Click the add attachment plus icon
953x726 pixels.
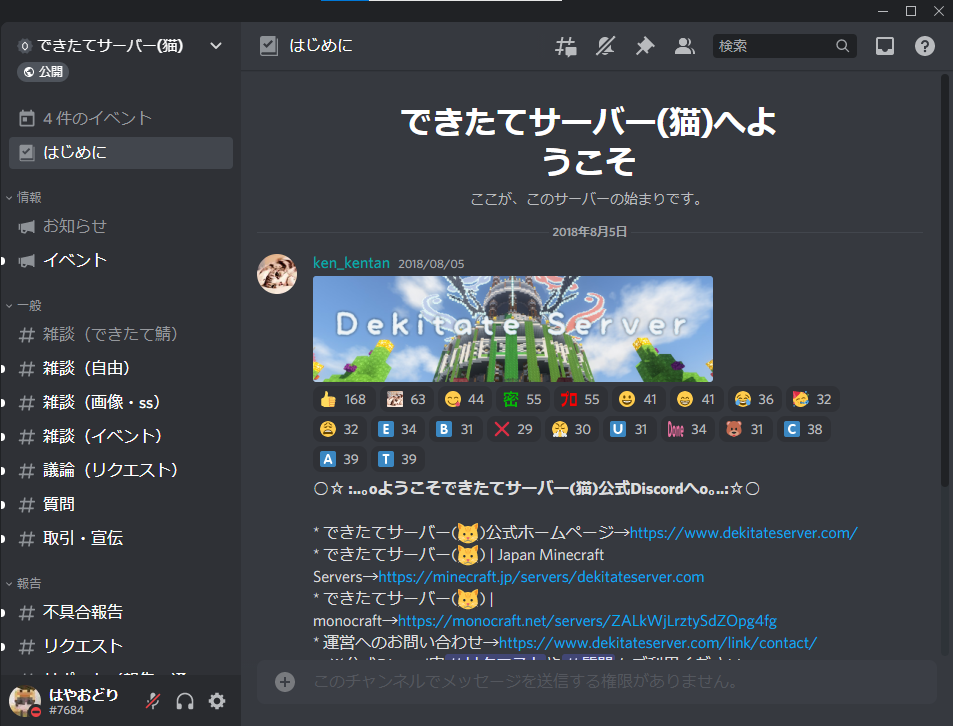coord(284,682)
